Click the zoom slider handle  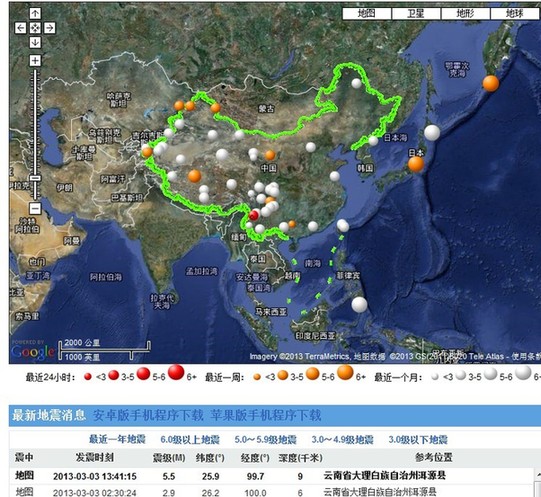(x=35, y=178)
